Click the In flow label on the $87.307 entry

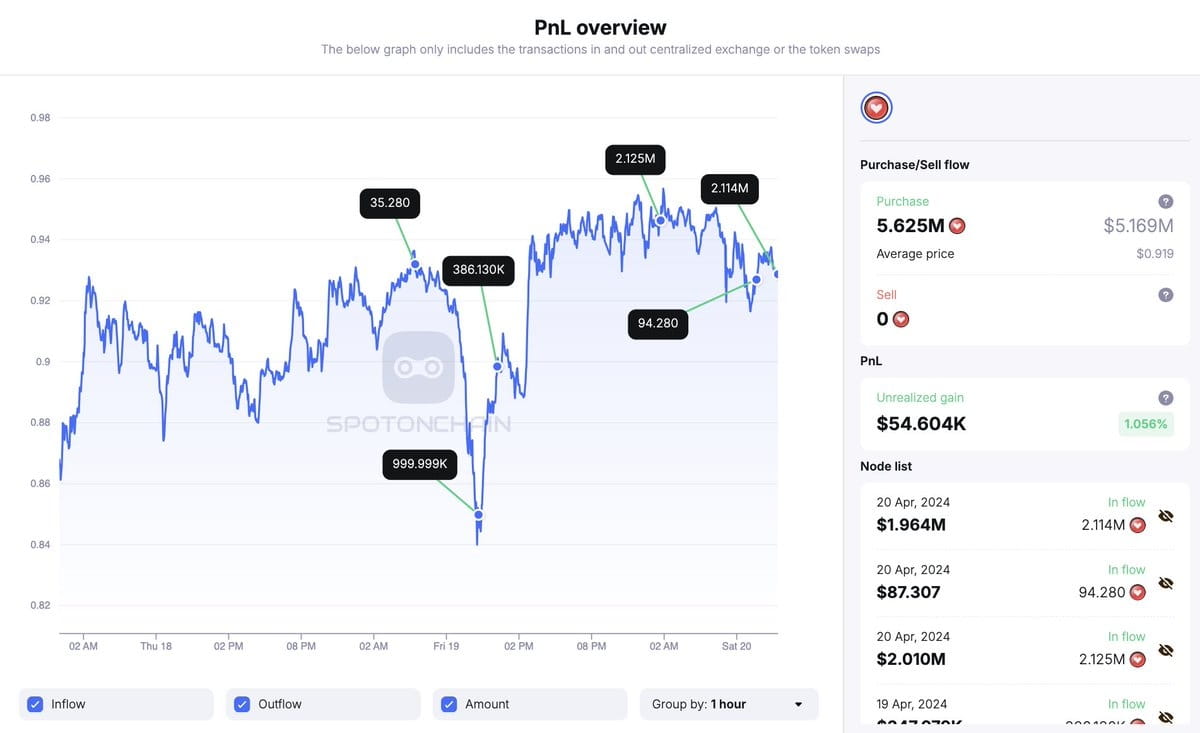point(1126,569)
